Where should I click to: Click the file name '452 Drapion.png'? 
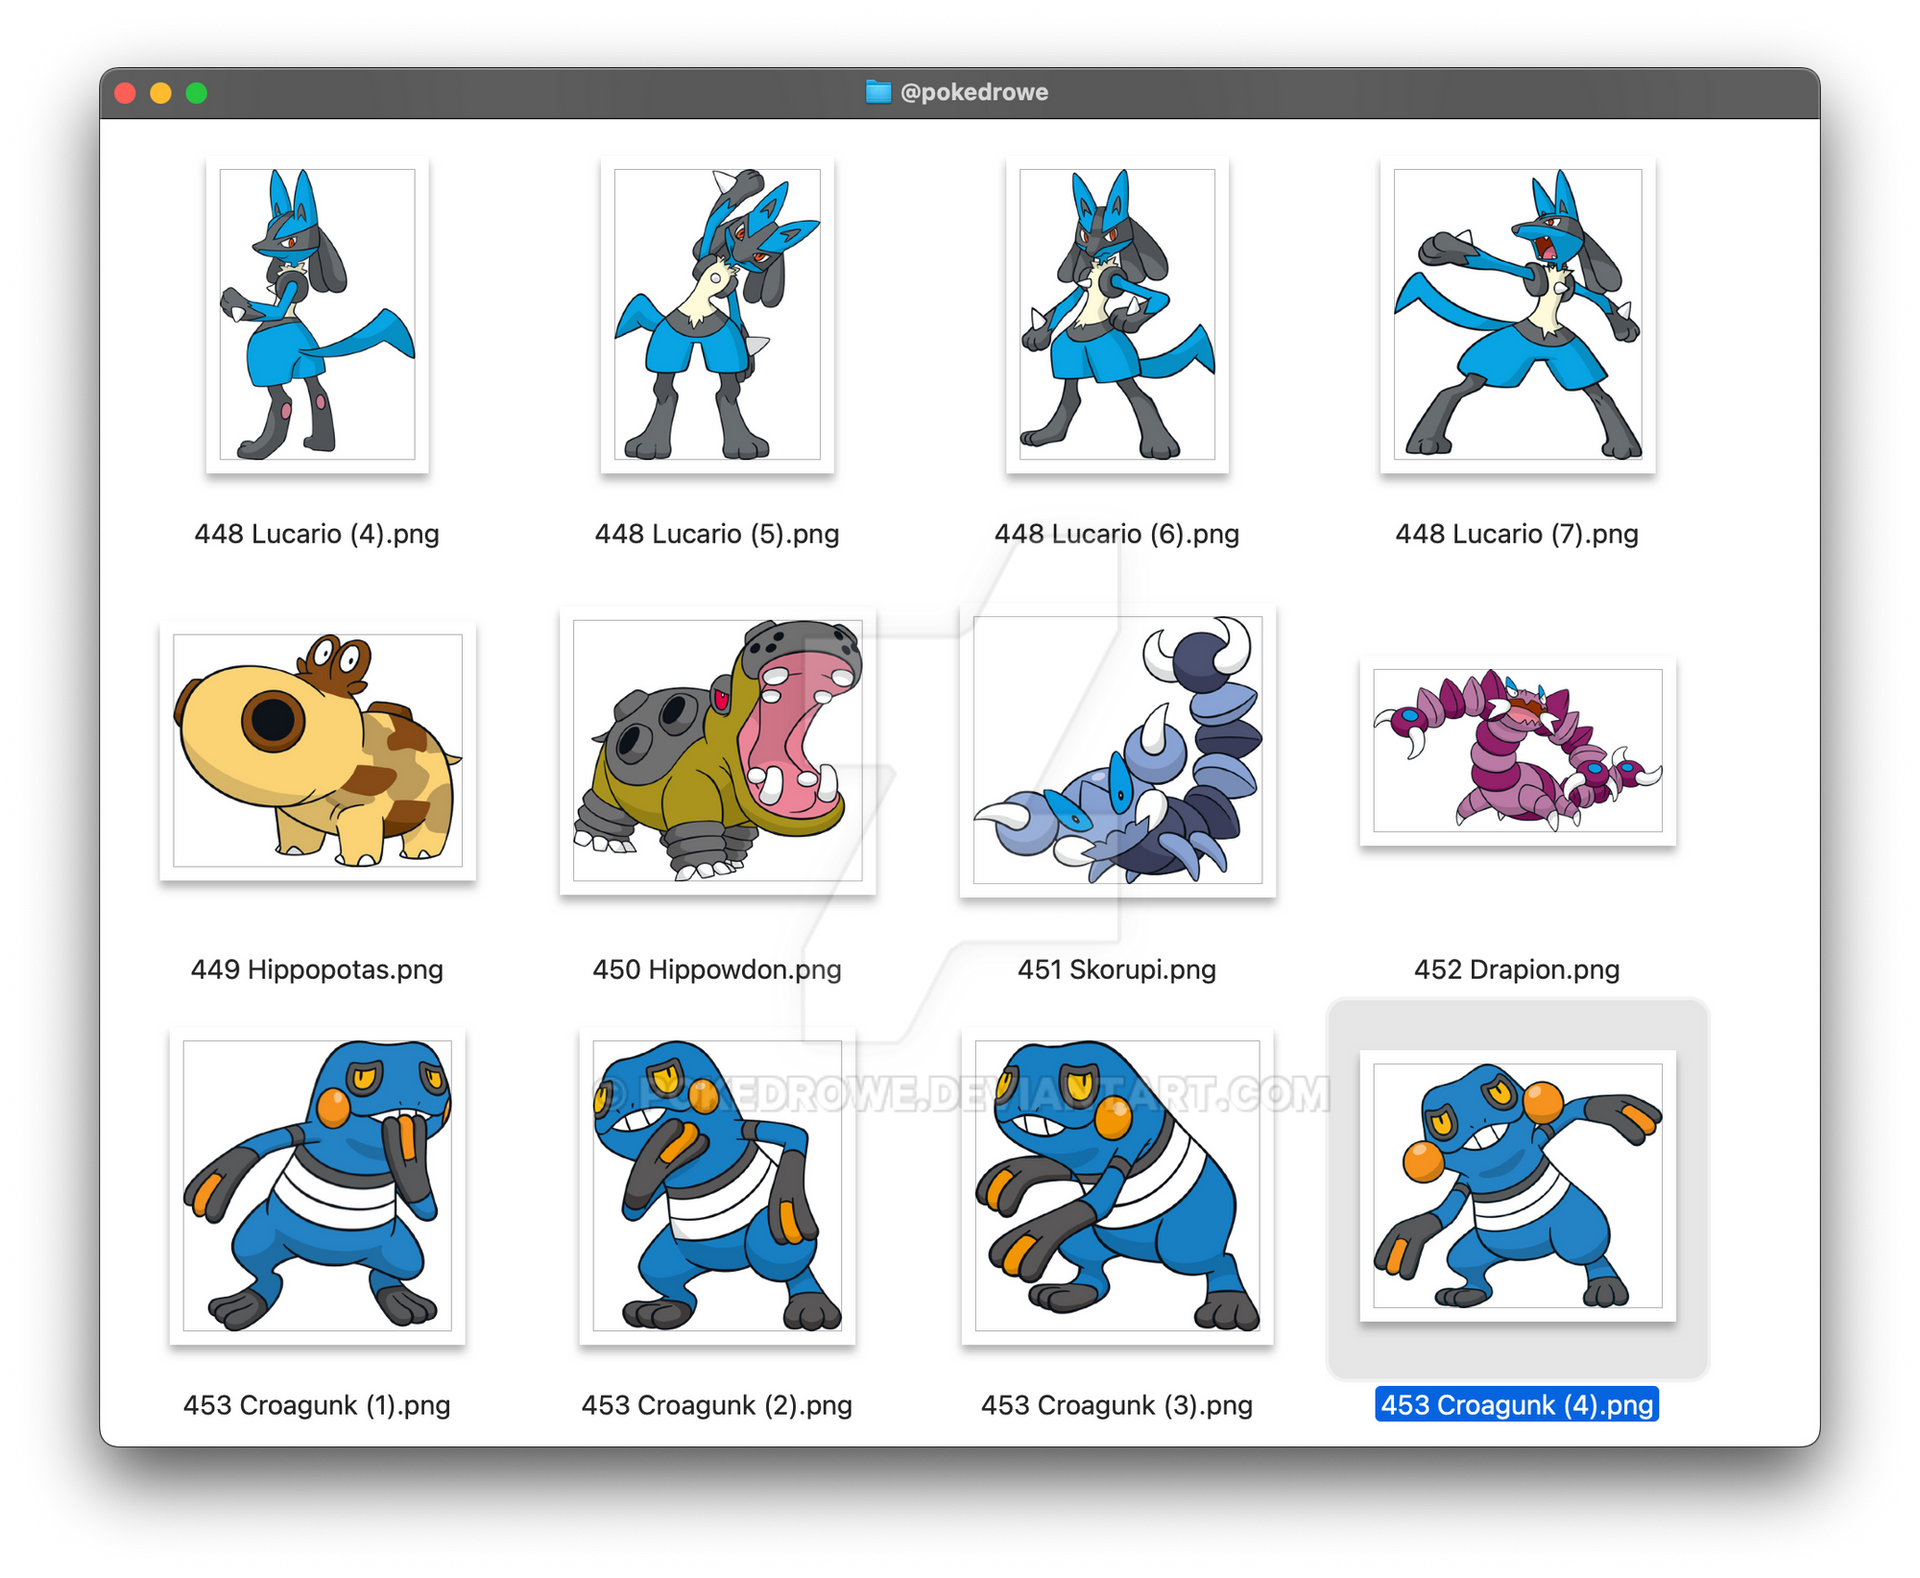pyautogui.click(x=1517, y=970)
